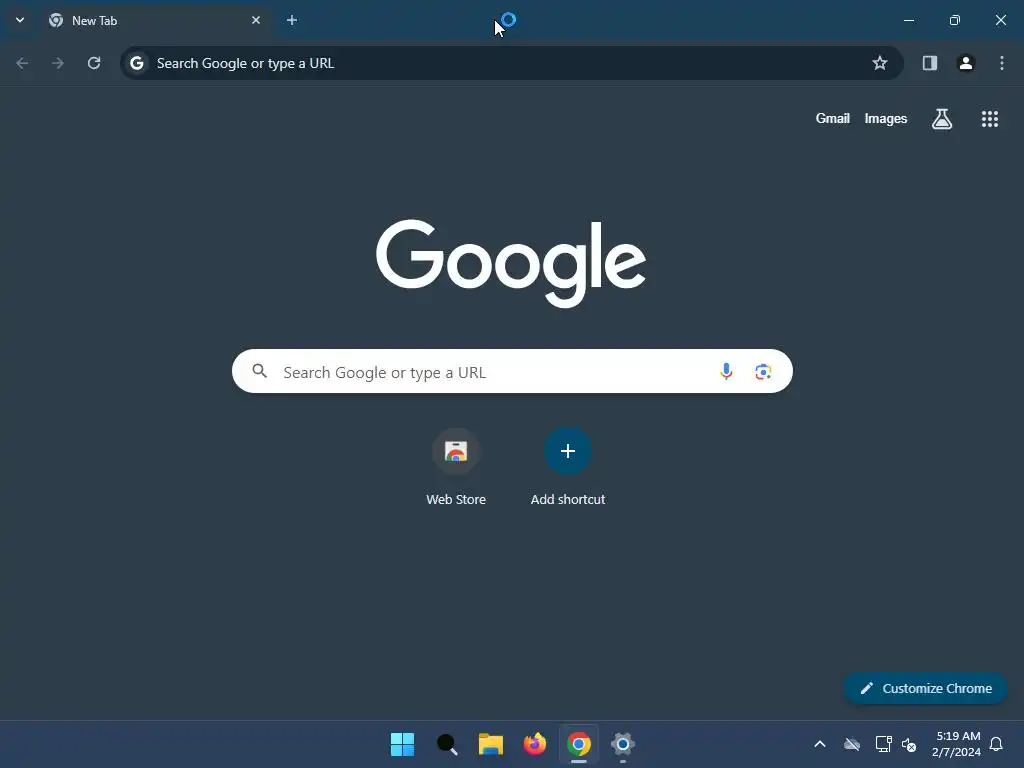Click the Google icon in the address bar
Viewport: 1024px width, 768px height.
pyautogui.click(x=136, y=63)
